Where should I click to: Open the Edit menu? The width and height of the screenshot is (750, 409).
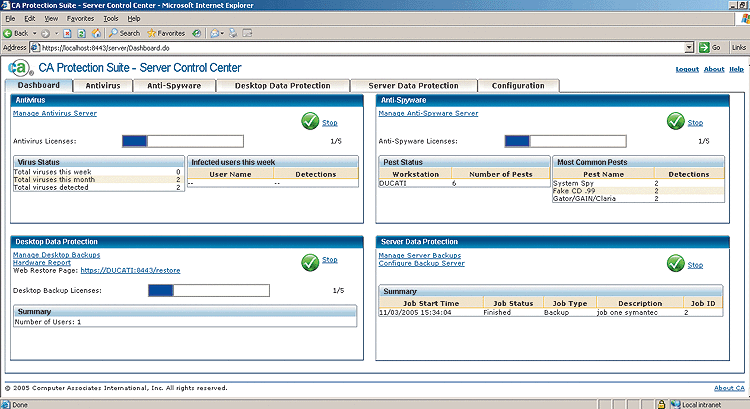(30, 19)
